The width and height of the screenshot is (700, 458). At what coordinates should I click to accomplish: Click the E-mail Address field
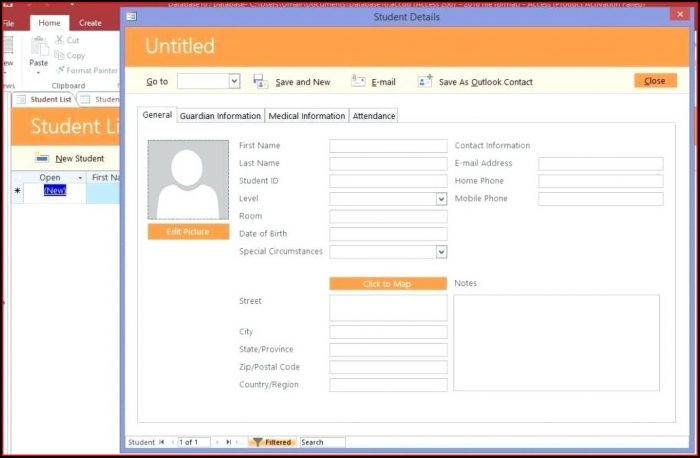(x=600, y=163)
